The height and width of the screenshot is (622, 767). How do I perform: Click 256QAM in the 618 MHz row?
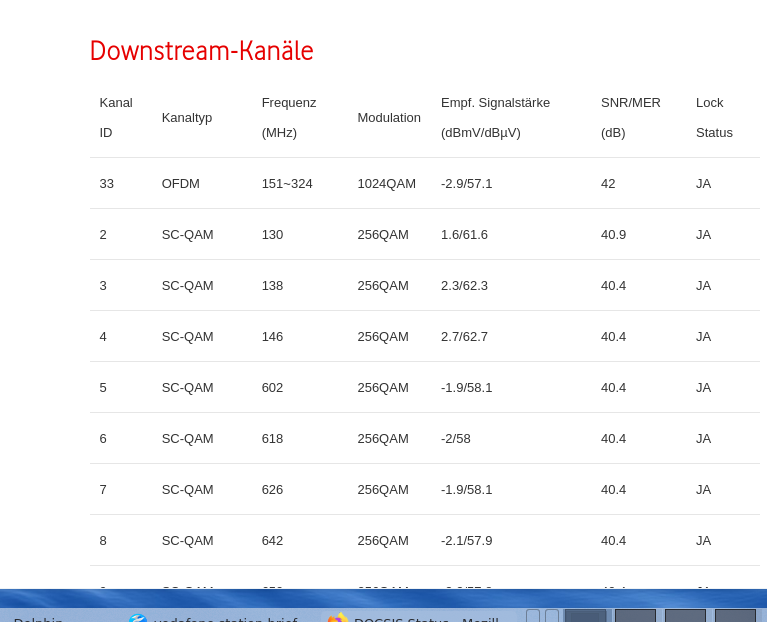tap(383, 439)
